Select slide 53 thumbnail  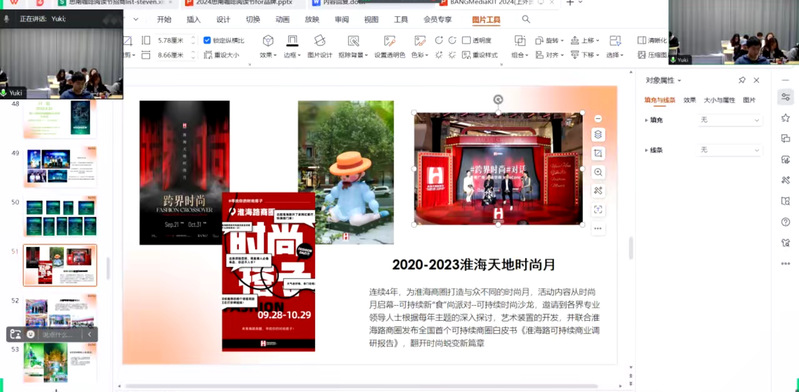point(60,361)
